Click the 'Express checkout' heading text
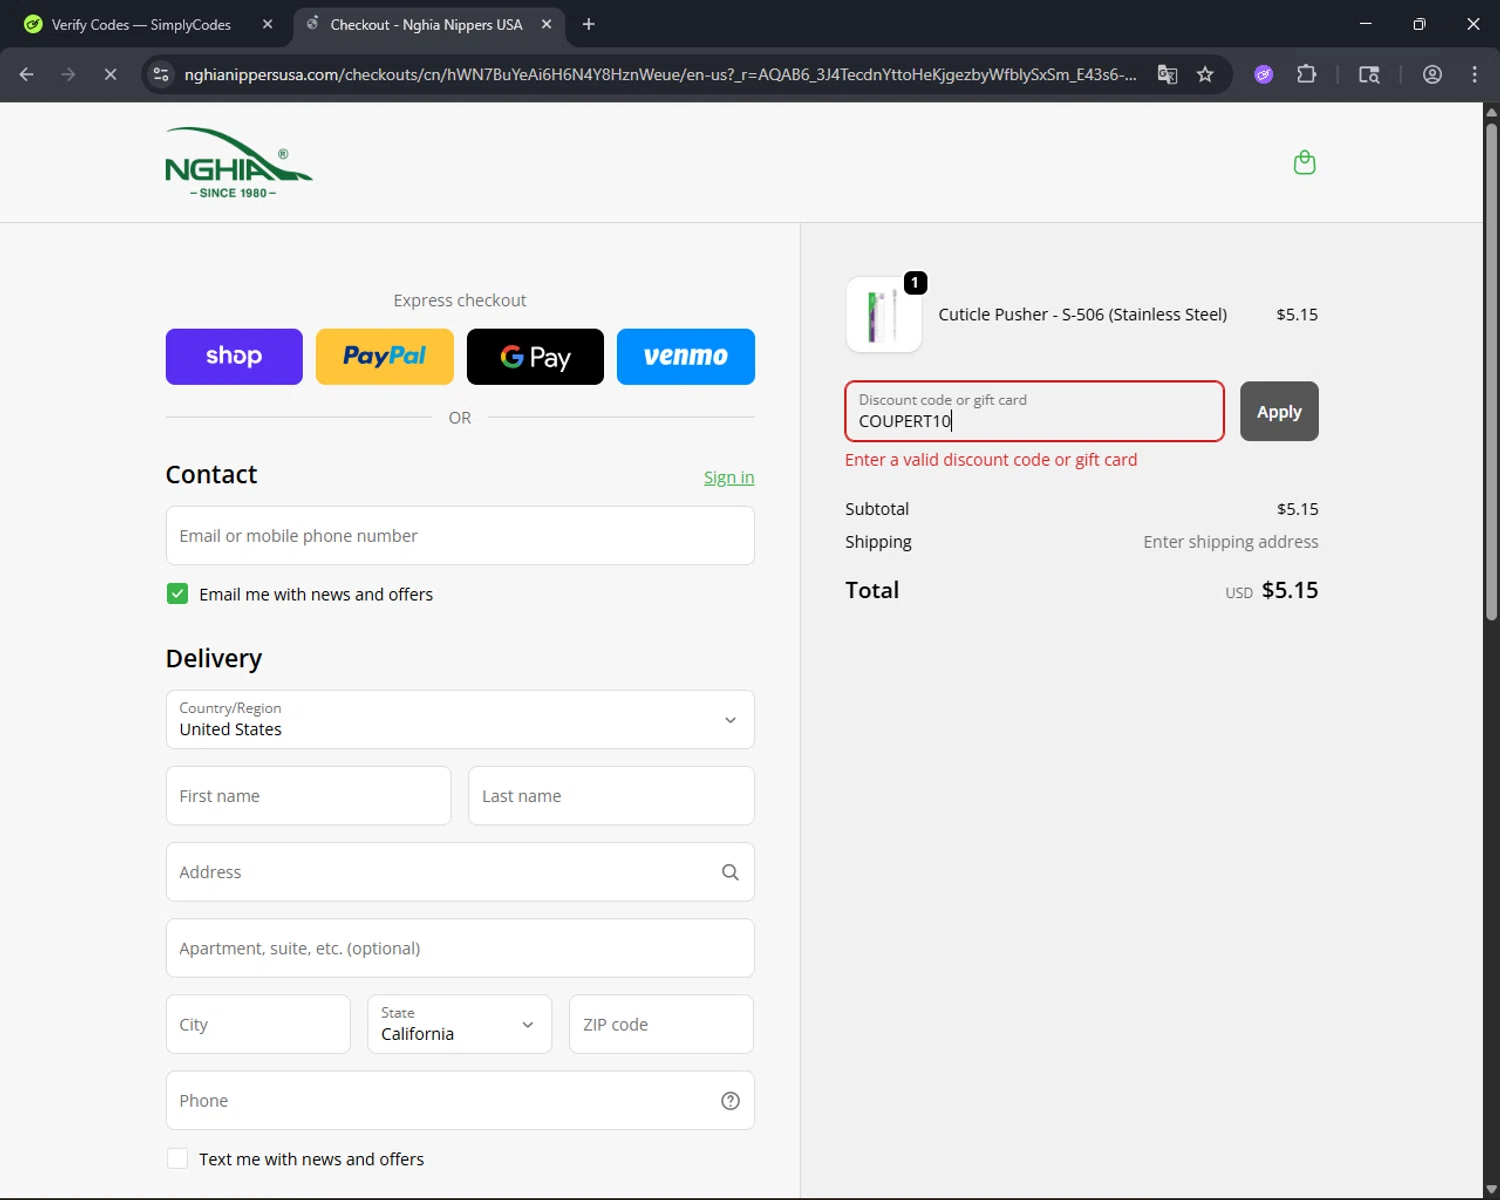This screenshot has height=1200, width=1500. coord(460,300)
